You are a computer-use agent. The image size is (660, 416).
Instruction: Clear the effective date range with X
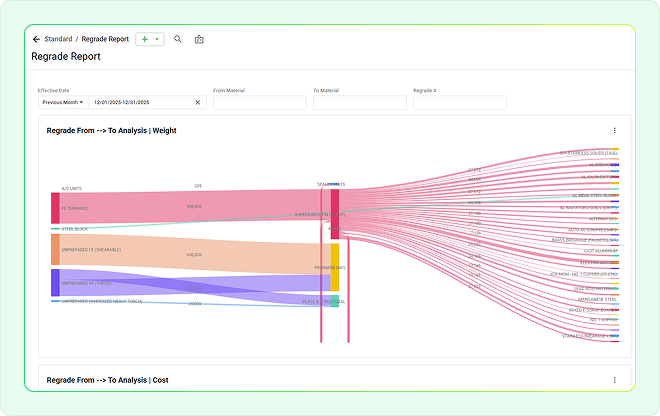[197, 102]
